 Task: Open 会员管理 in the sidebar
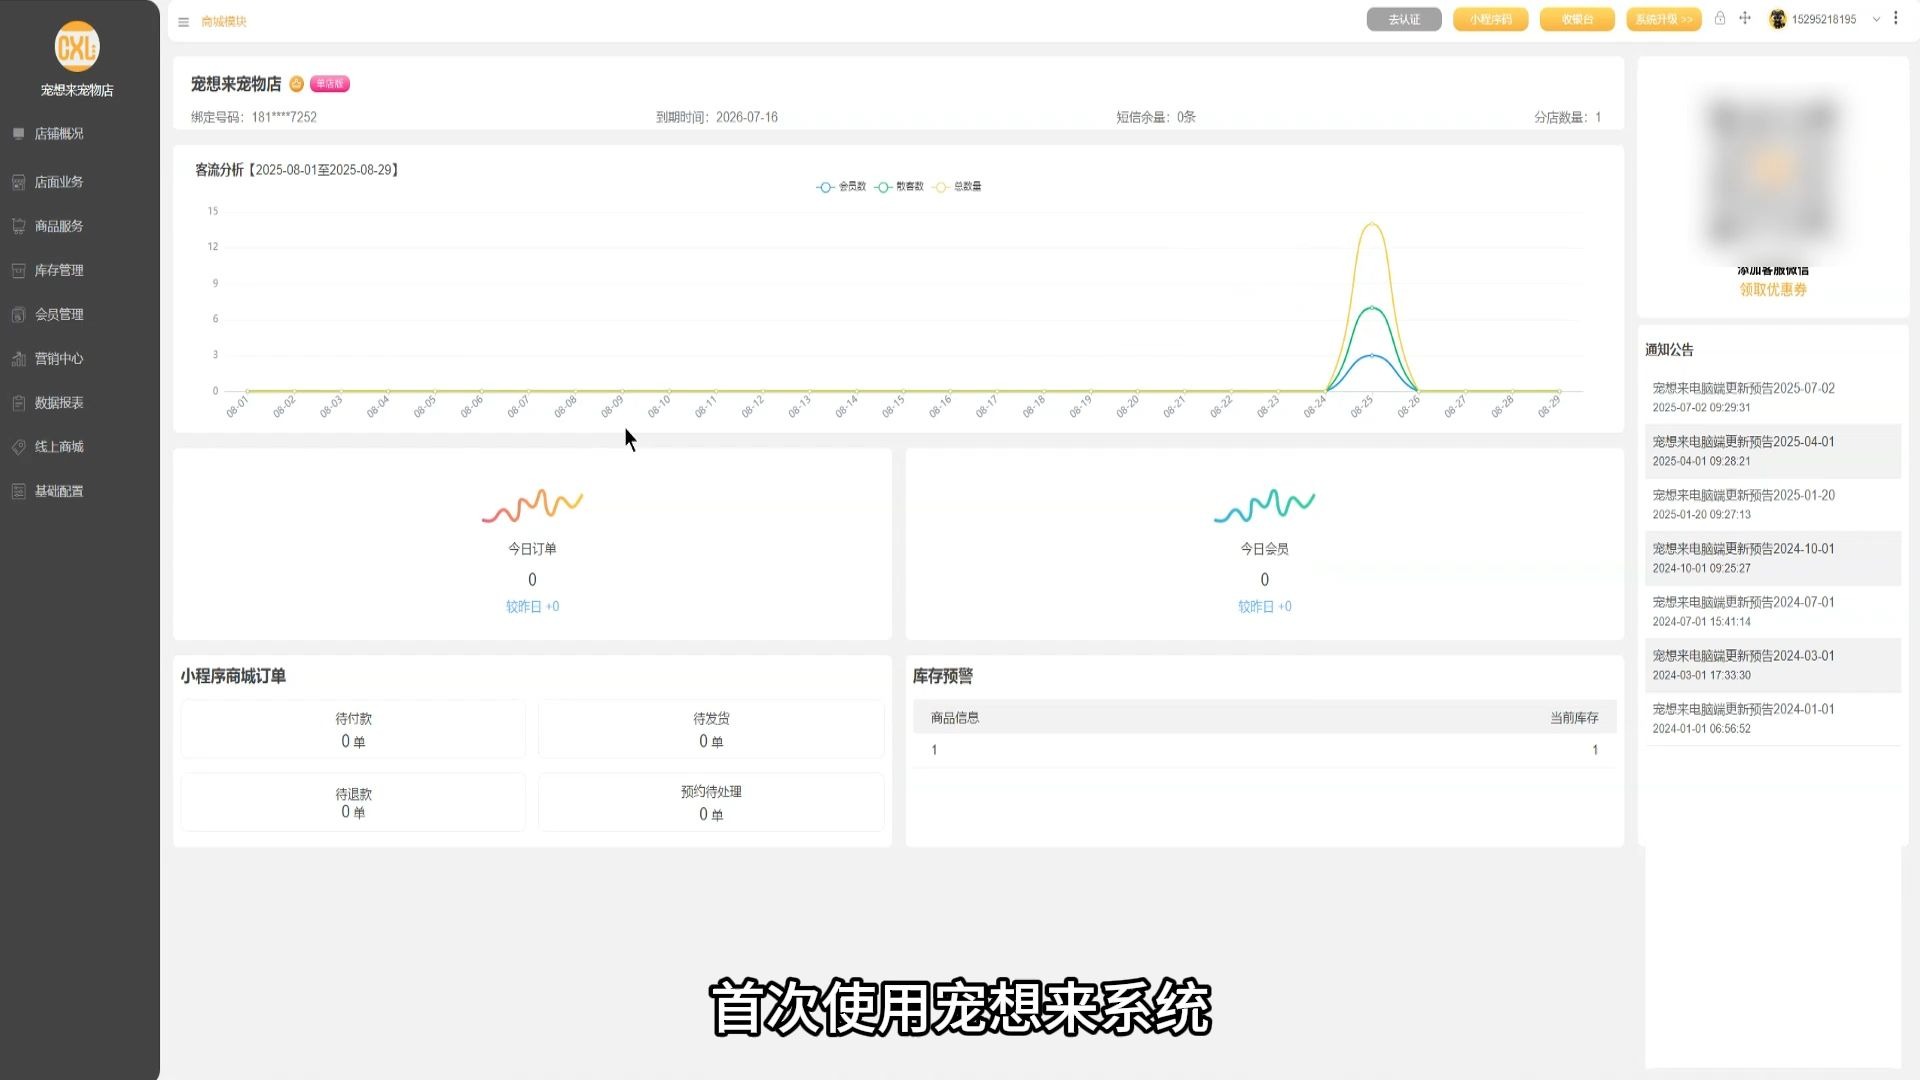pyautogui.click(x=59, y=314)
